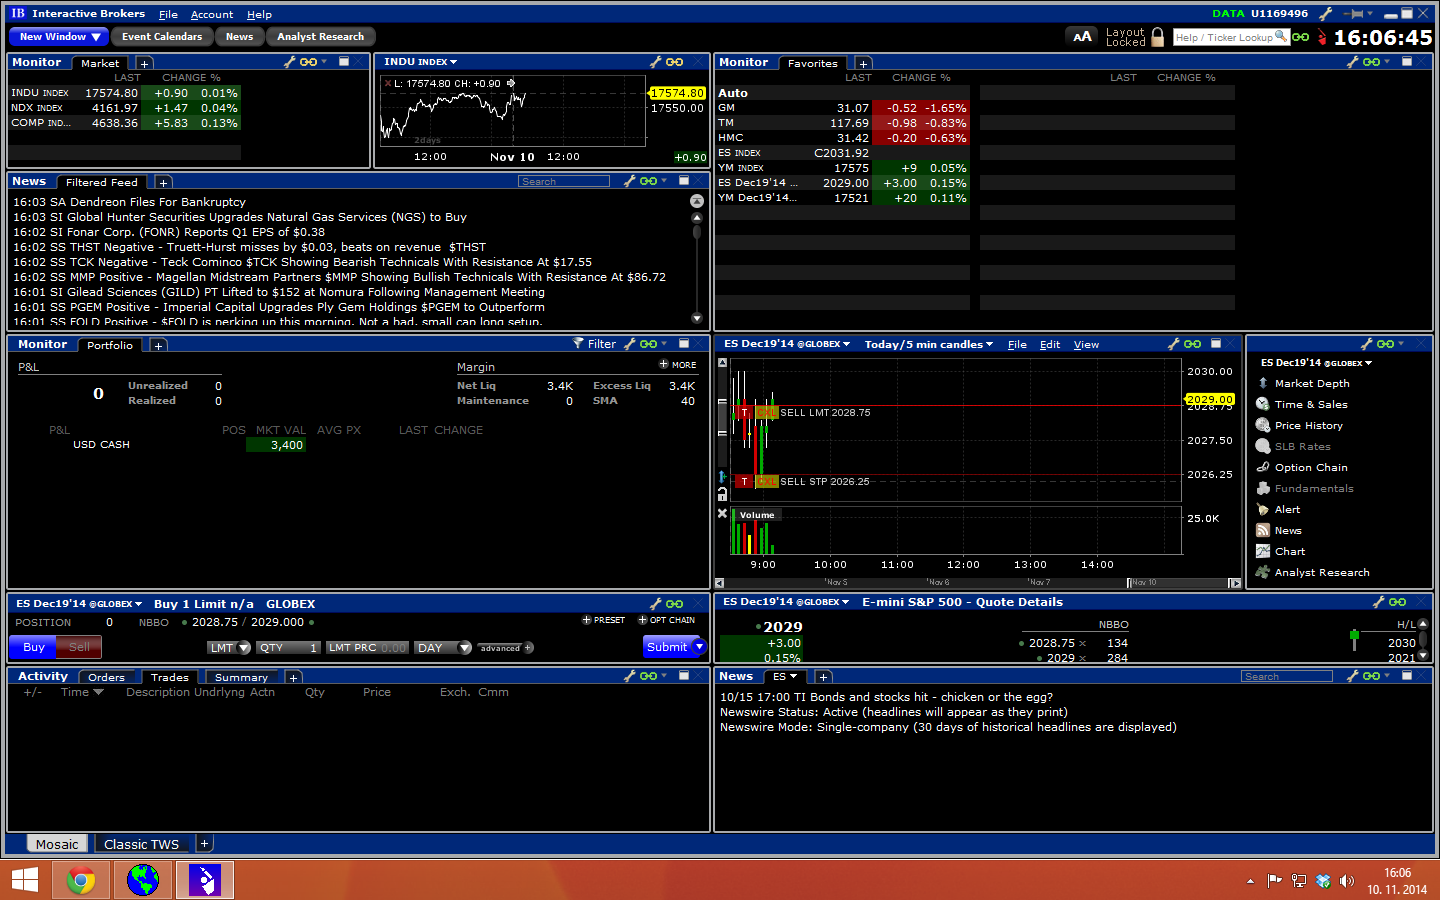Screen dimensions: 1440x900
Task: Toggle the header chain link next to lookup
Action: pos(1300,37)
